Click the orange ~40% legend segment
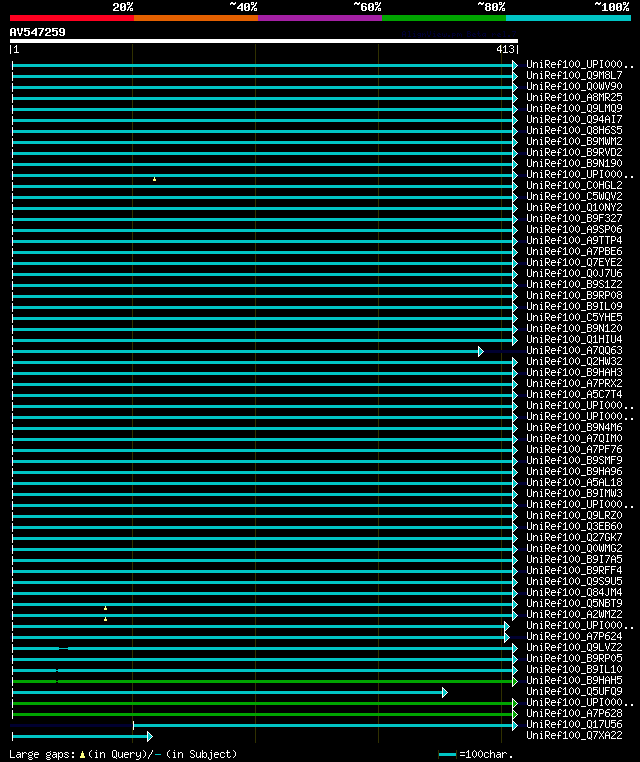Viewport: 640px width, 762px height. pyautogui.click(x=196, y=18)
